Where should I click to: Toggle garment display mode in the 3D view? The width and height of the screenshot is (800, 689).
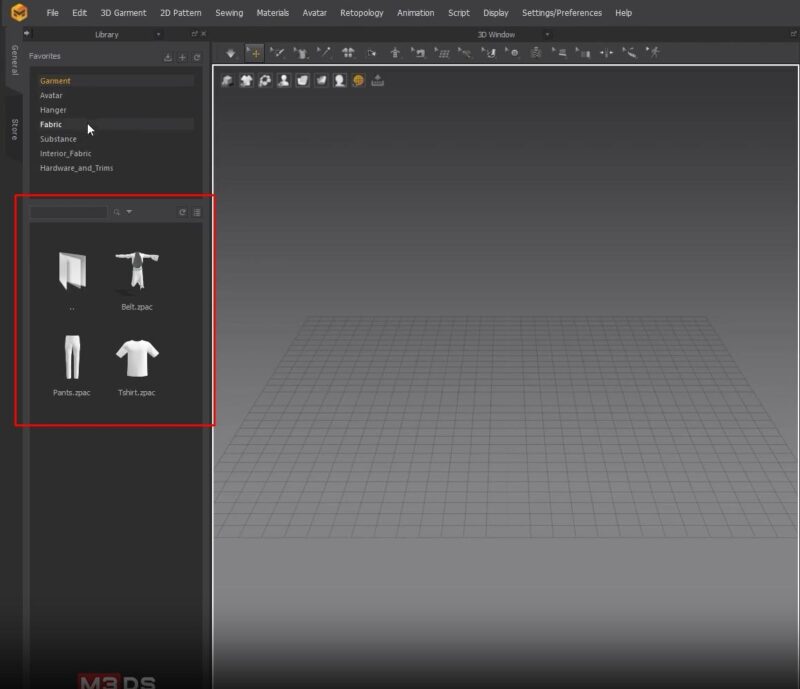246,80
